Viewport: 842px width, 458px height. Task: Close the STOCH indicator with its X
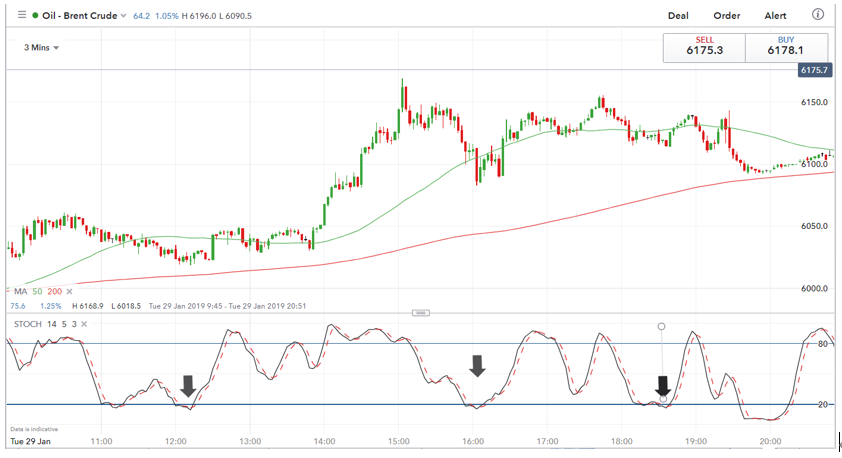click(x=84, y=325)
